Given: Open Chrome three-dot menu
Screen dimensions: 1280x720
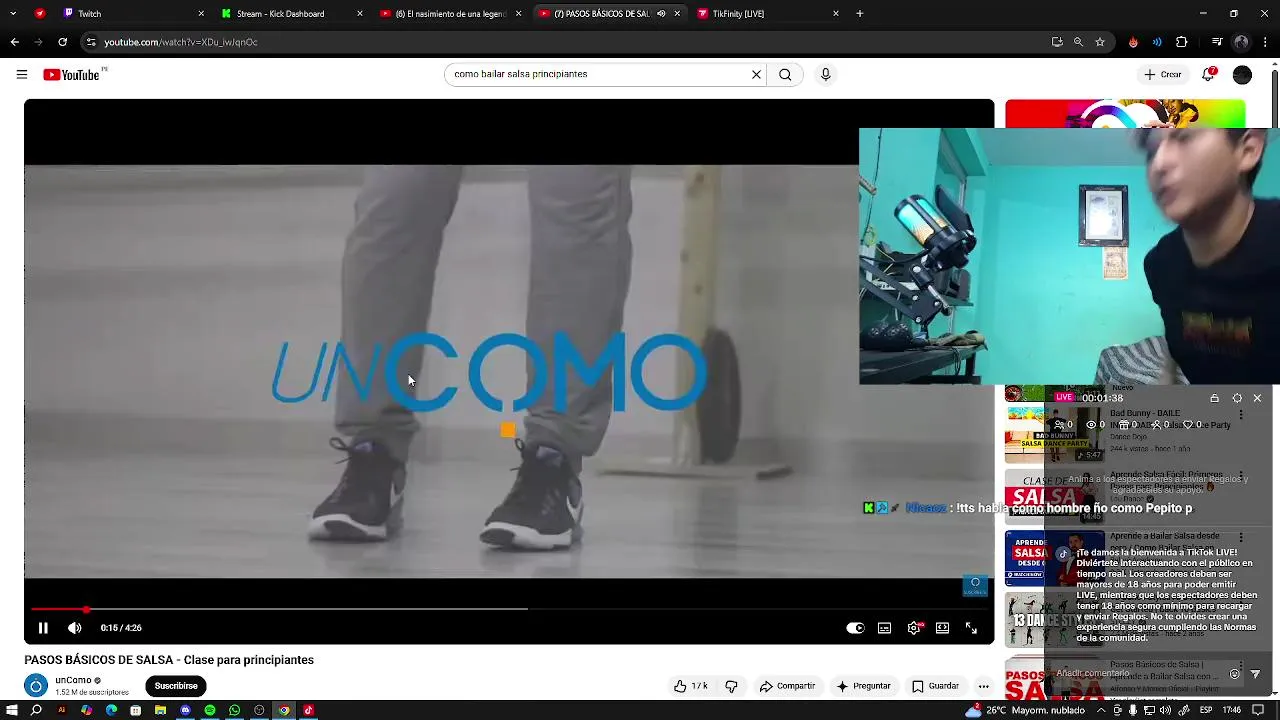Looking at the screenshot, I should click(x=1266, y=42).
